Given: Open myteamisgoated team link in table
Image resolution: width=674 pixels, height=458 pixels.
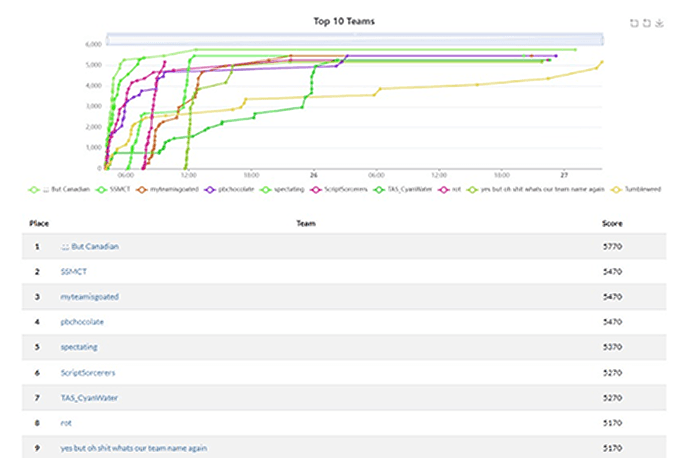Looking at the screenshot, I should 89,297.
